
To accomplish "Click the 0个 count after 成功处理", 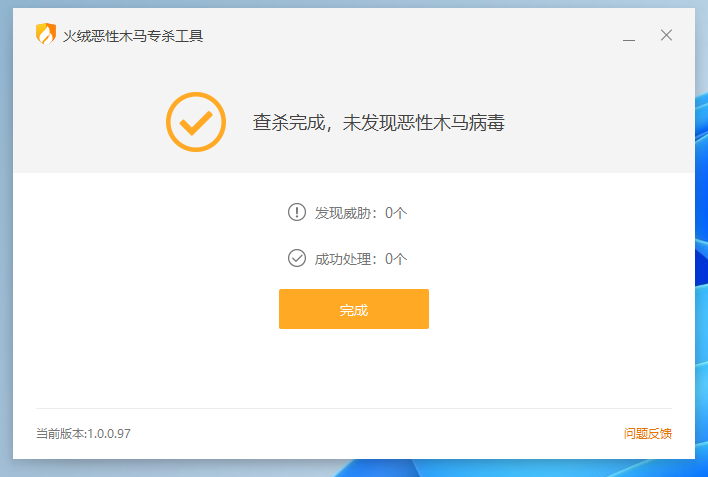I will [396, 259].
